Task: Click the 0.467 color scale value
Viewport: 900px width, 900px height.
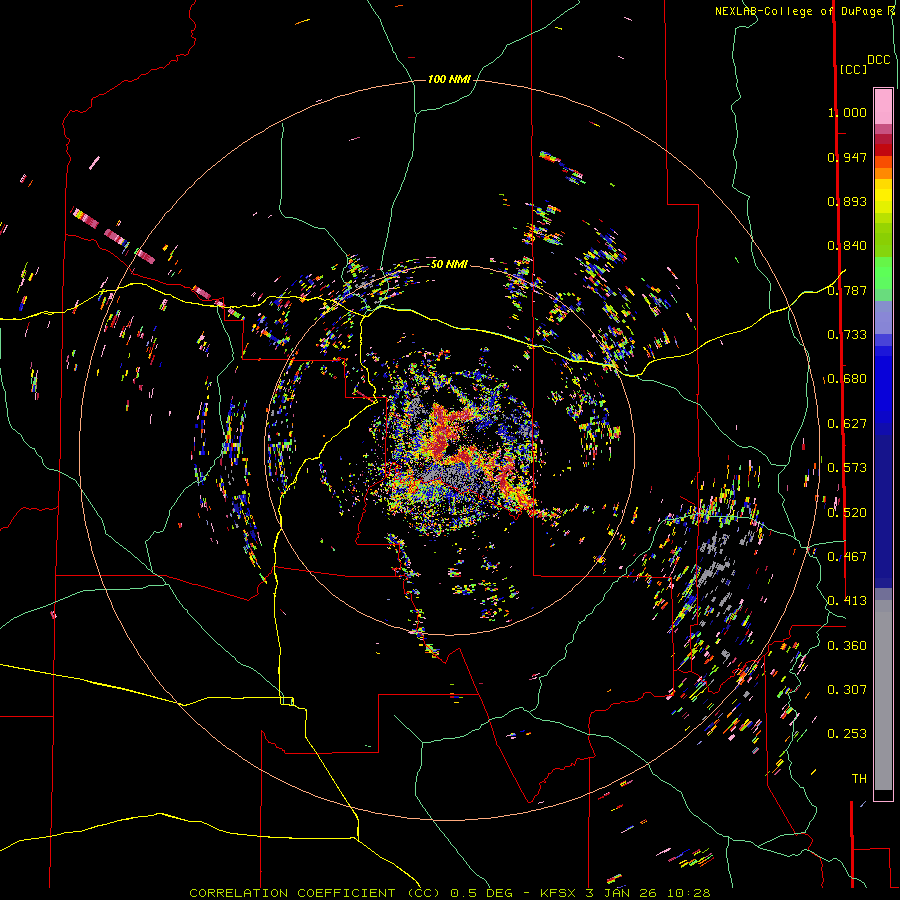Action: pyautogui.click(x=847, y=557)
